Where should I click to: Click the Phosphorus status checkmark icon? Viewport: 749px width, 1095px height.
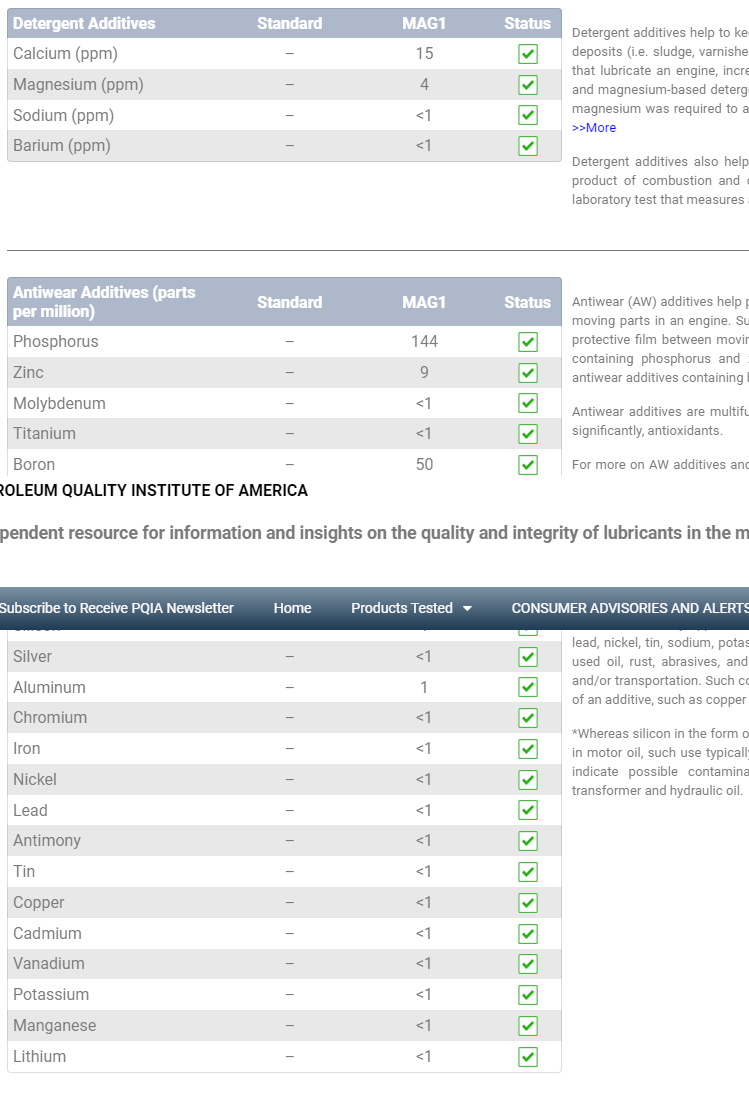(528, 341)
